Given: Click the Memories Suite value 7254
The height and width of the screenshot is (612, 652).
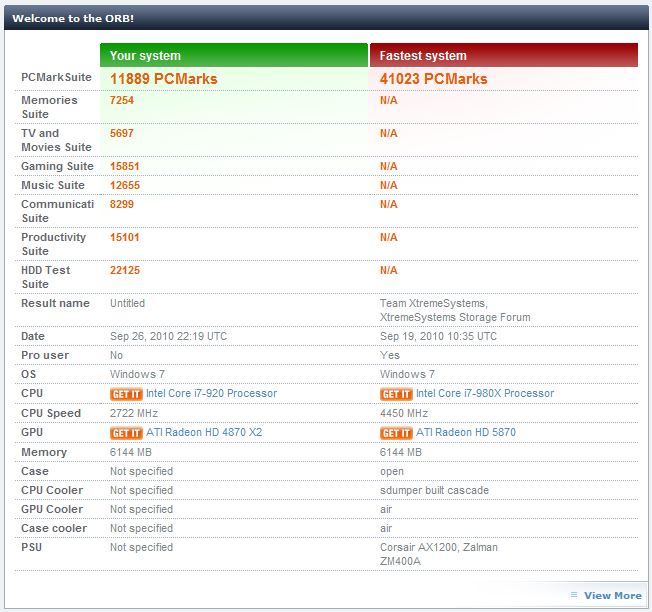Looking at the screenshot, I should click(122, 100).
